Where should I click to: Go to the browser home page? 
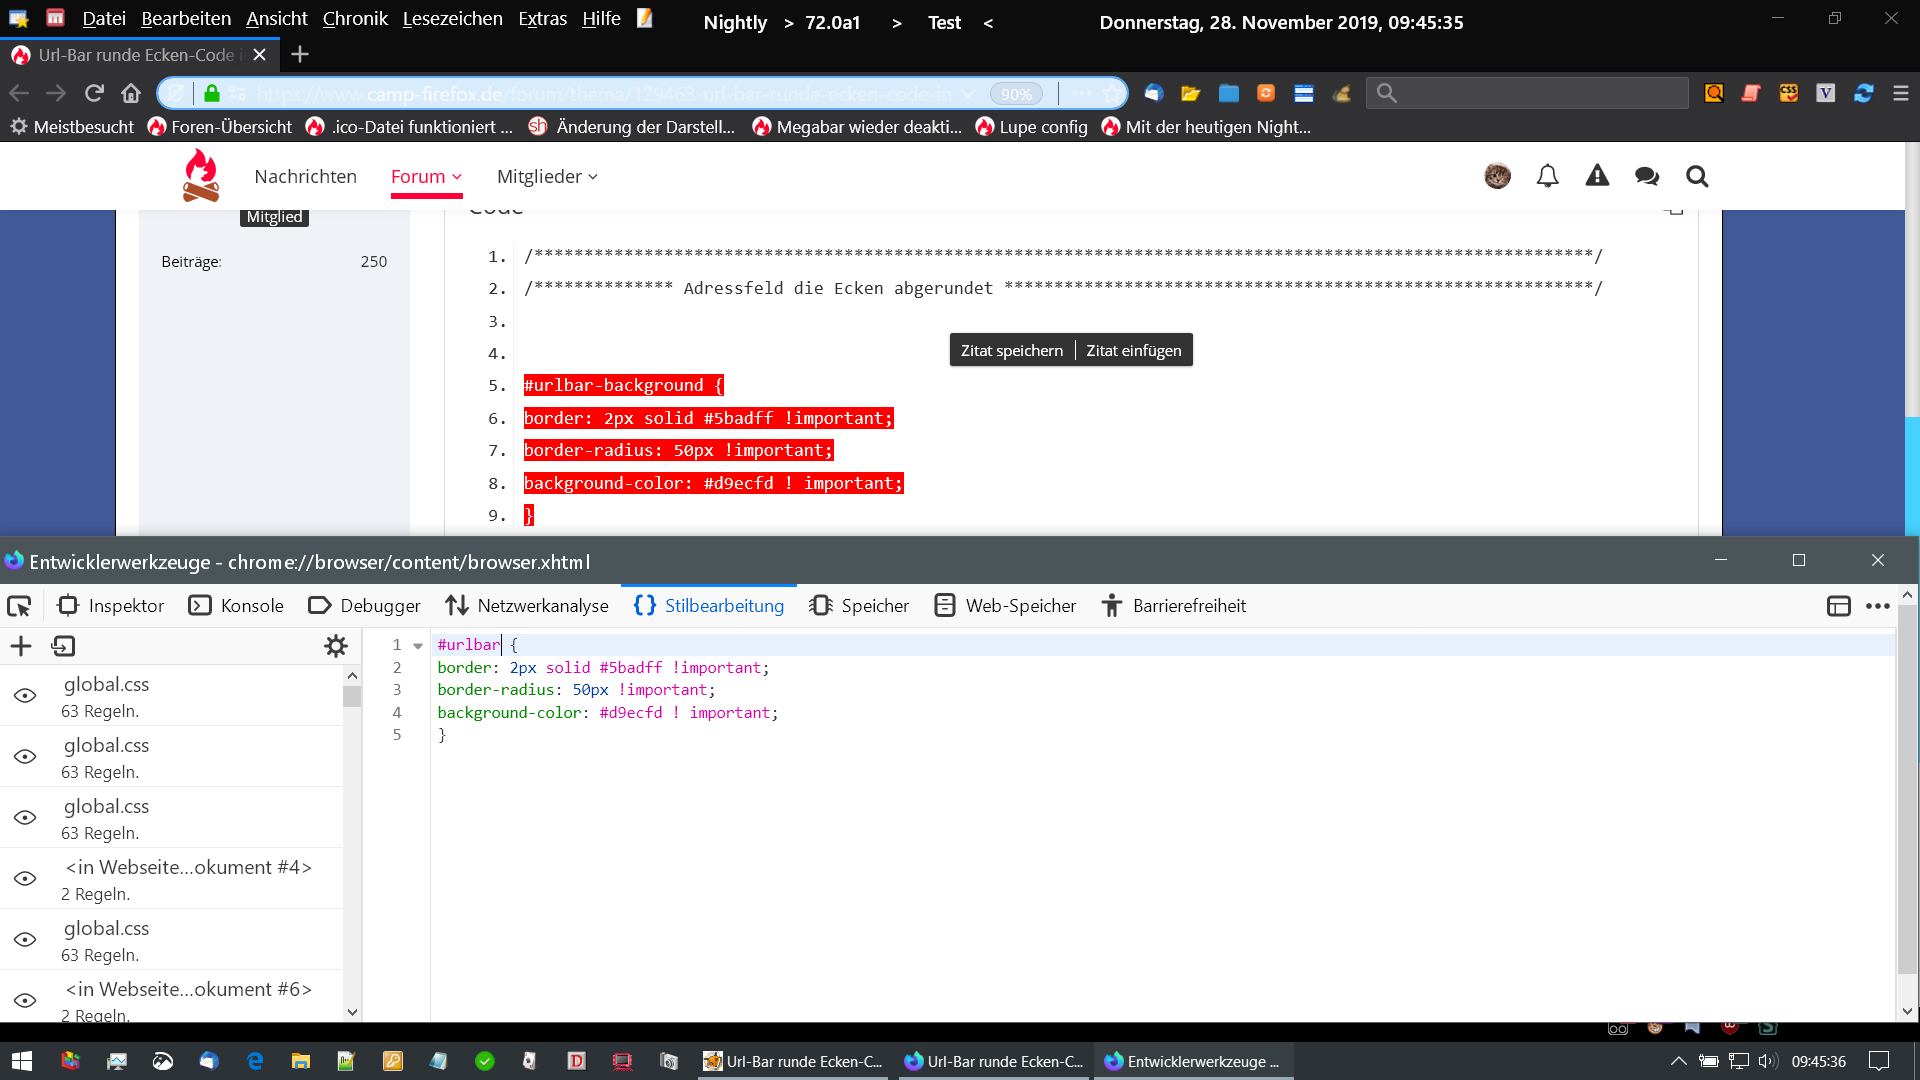pos(131,93)
